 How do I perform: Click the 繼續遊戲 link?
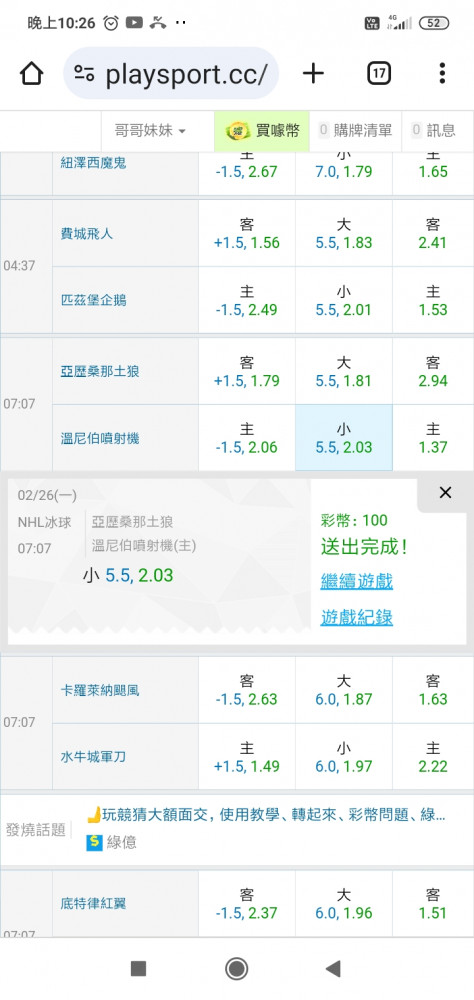point(357,582)
